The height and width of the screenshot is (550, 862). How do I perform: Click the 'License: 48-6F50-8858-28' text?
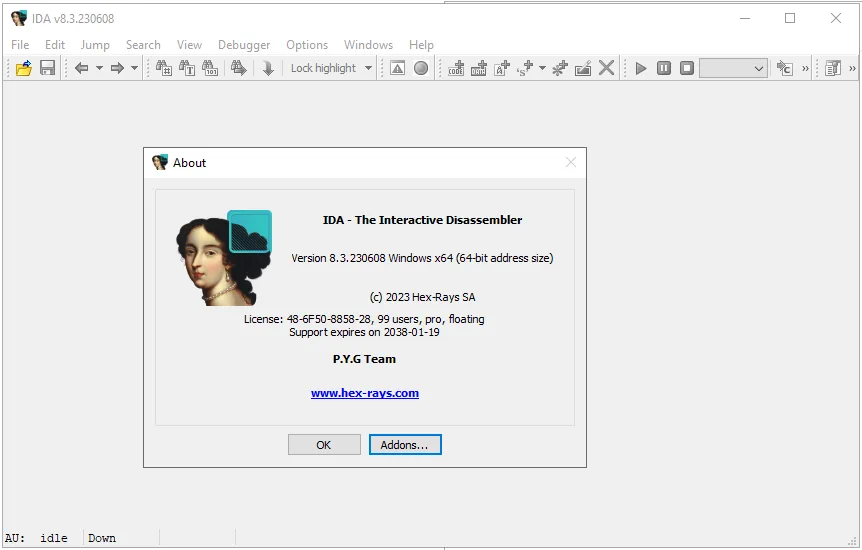coord(364,319)
